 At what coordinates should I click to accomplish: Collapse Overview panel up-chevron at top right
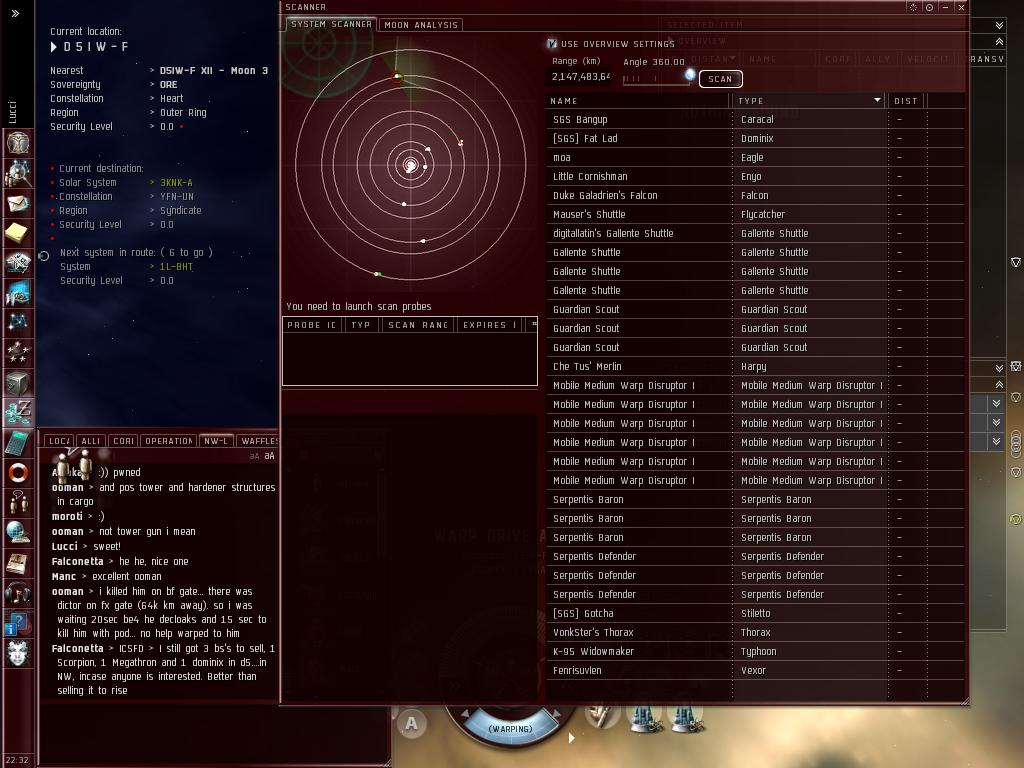999,41
